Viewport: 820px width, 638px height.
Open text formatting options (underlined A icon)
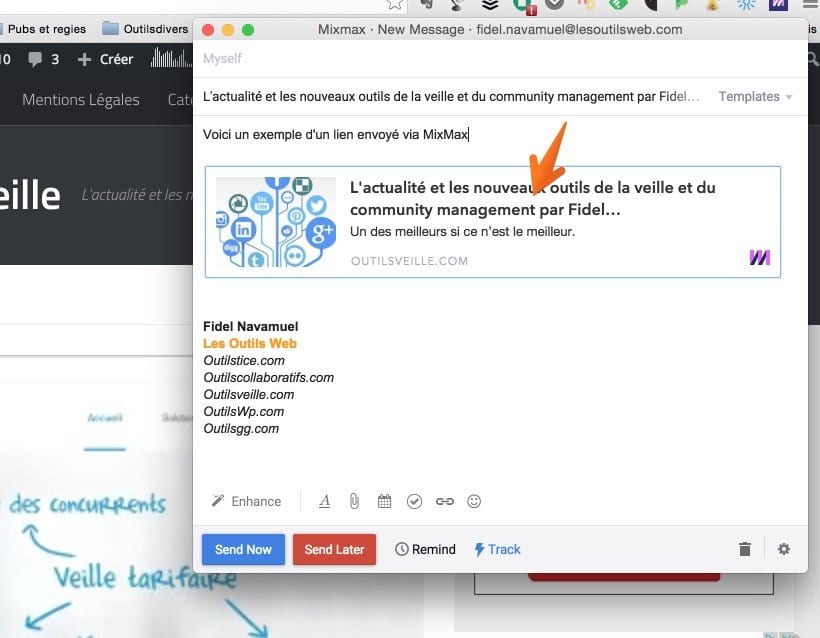click(x=324, y=501)
